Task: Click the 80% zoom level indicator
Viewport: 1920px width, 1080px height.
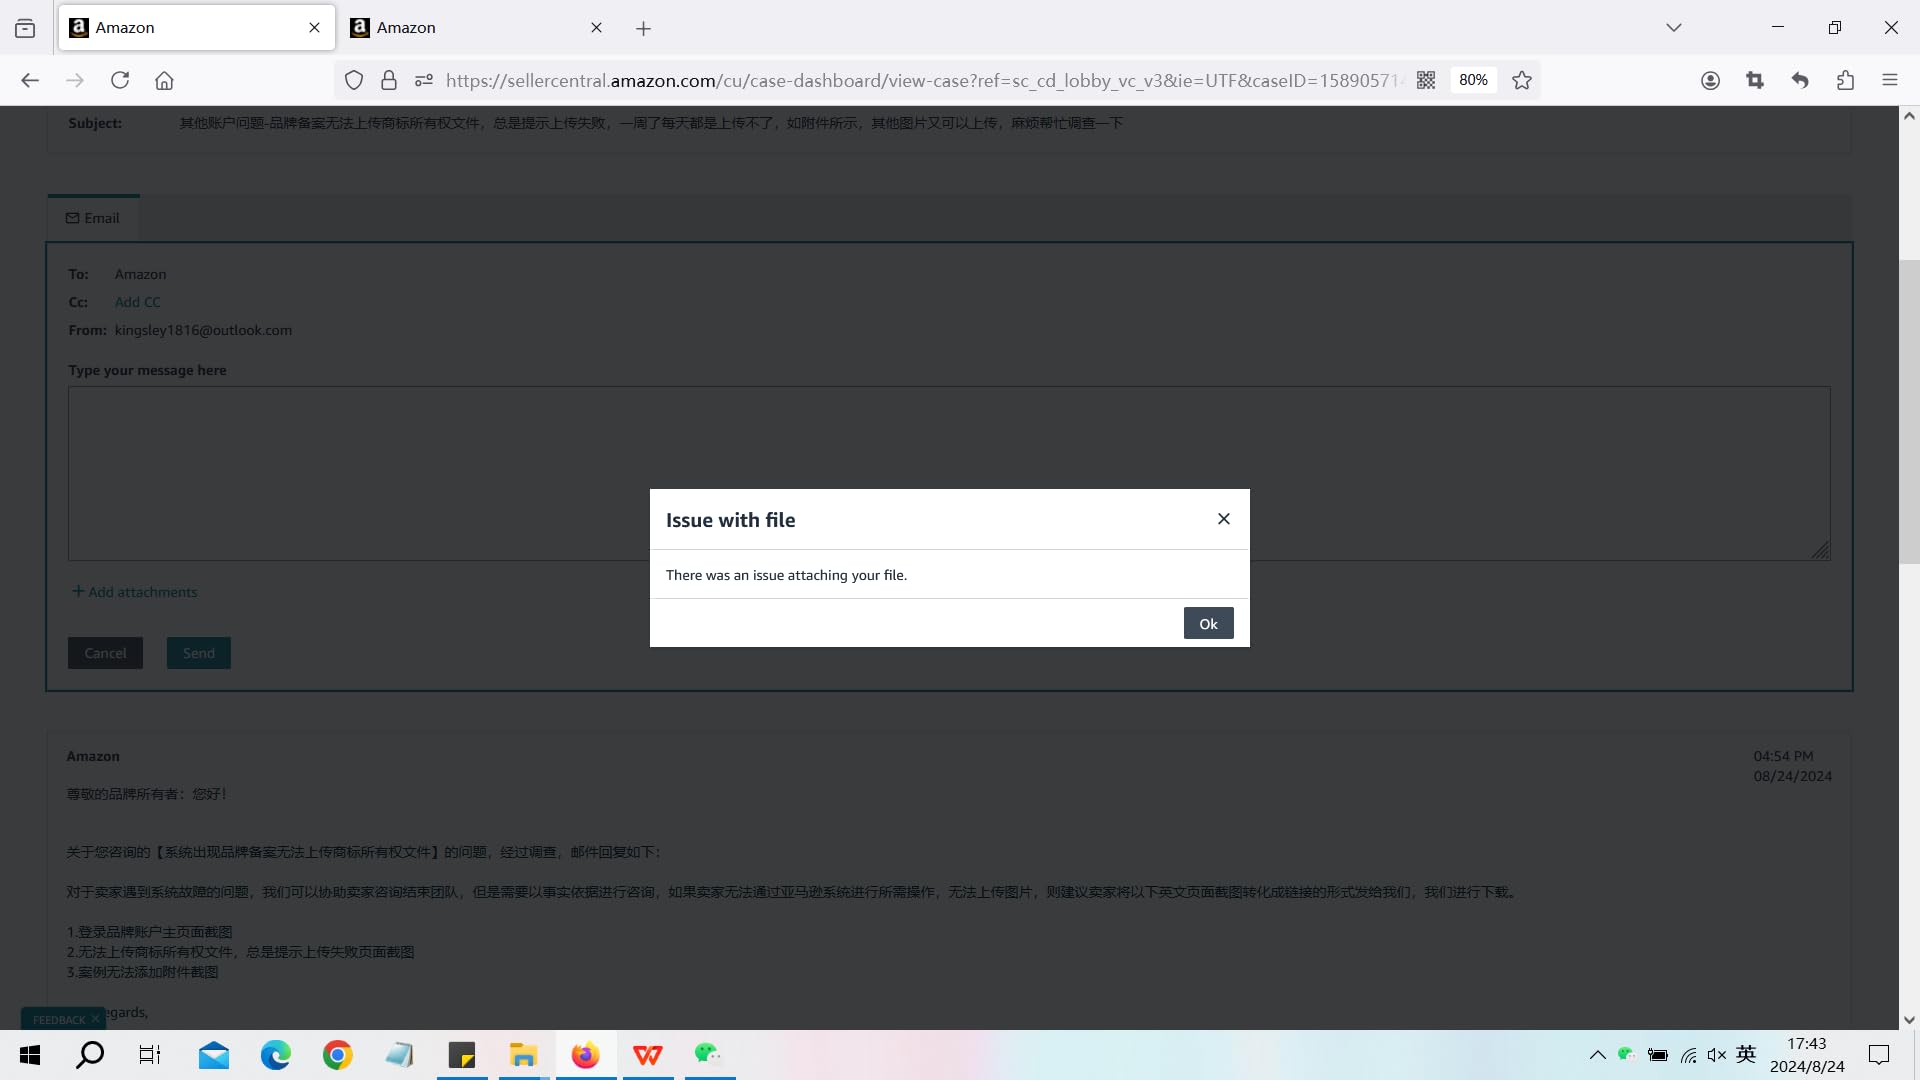Action: point(1473,80)
